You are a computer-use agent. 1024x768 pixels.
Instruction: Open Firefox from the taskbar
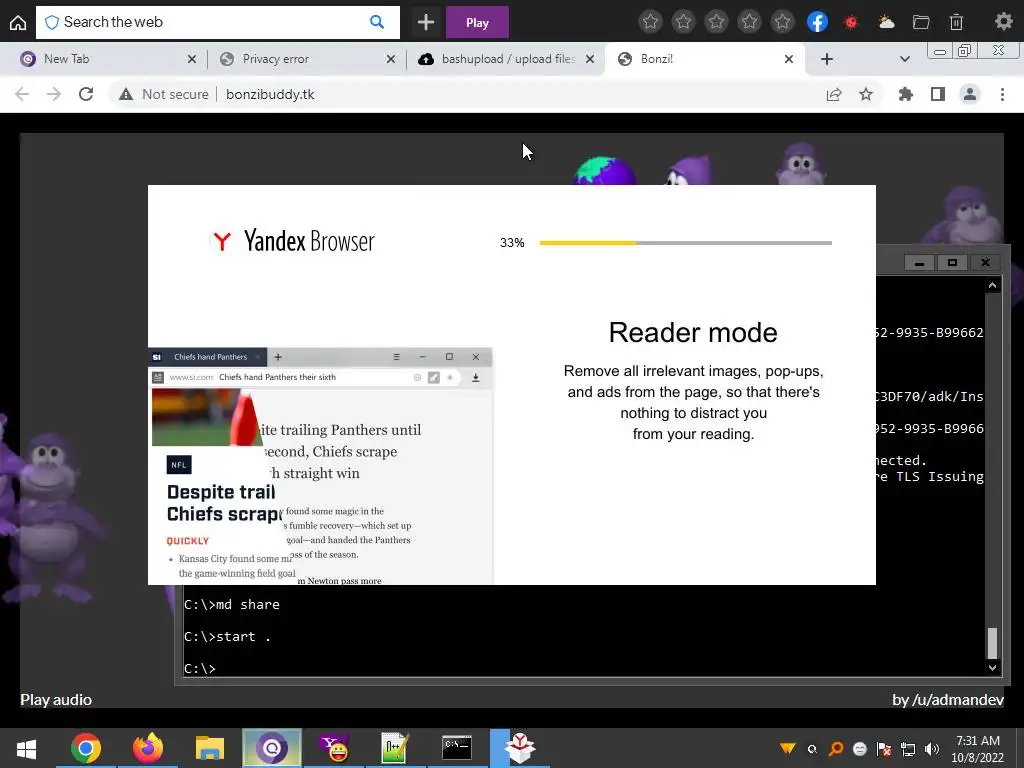[148, 748]
